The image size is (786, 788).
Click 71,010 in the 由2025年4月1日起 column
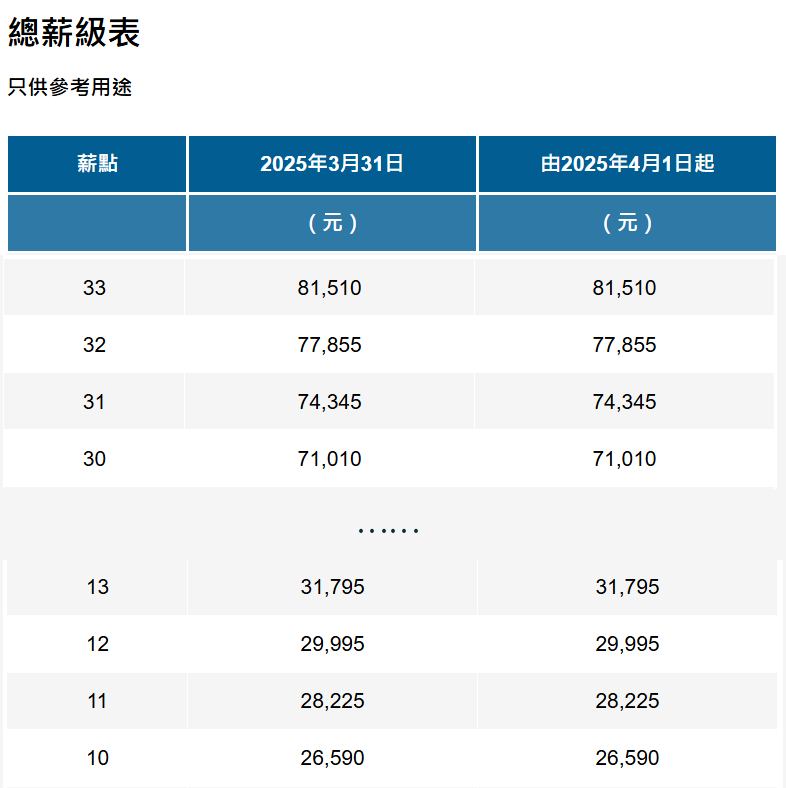pos(624,459)
